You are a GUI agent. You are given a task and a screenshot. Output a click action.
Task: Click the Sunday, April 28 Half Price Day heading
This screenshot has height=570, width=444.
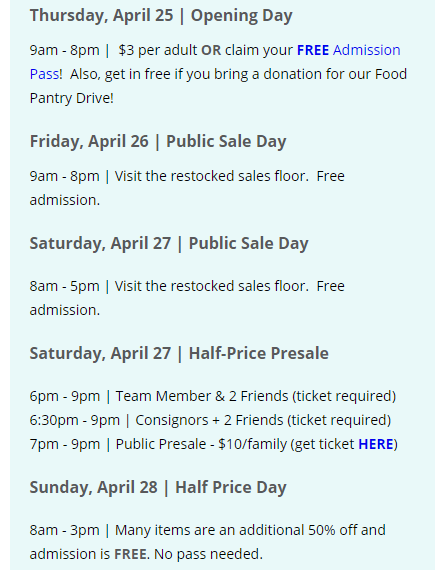pyautogui.click(x=158, y=487)
